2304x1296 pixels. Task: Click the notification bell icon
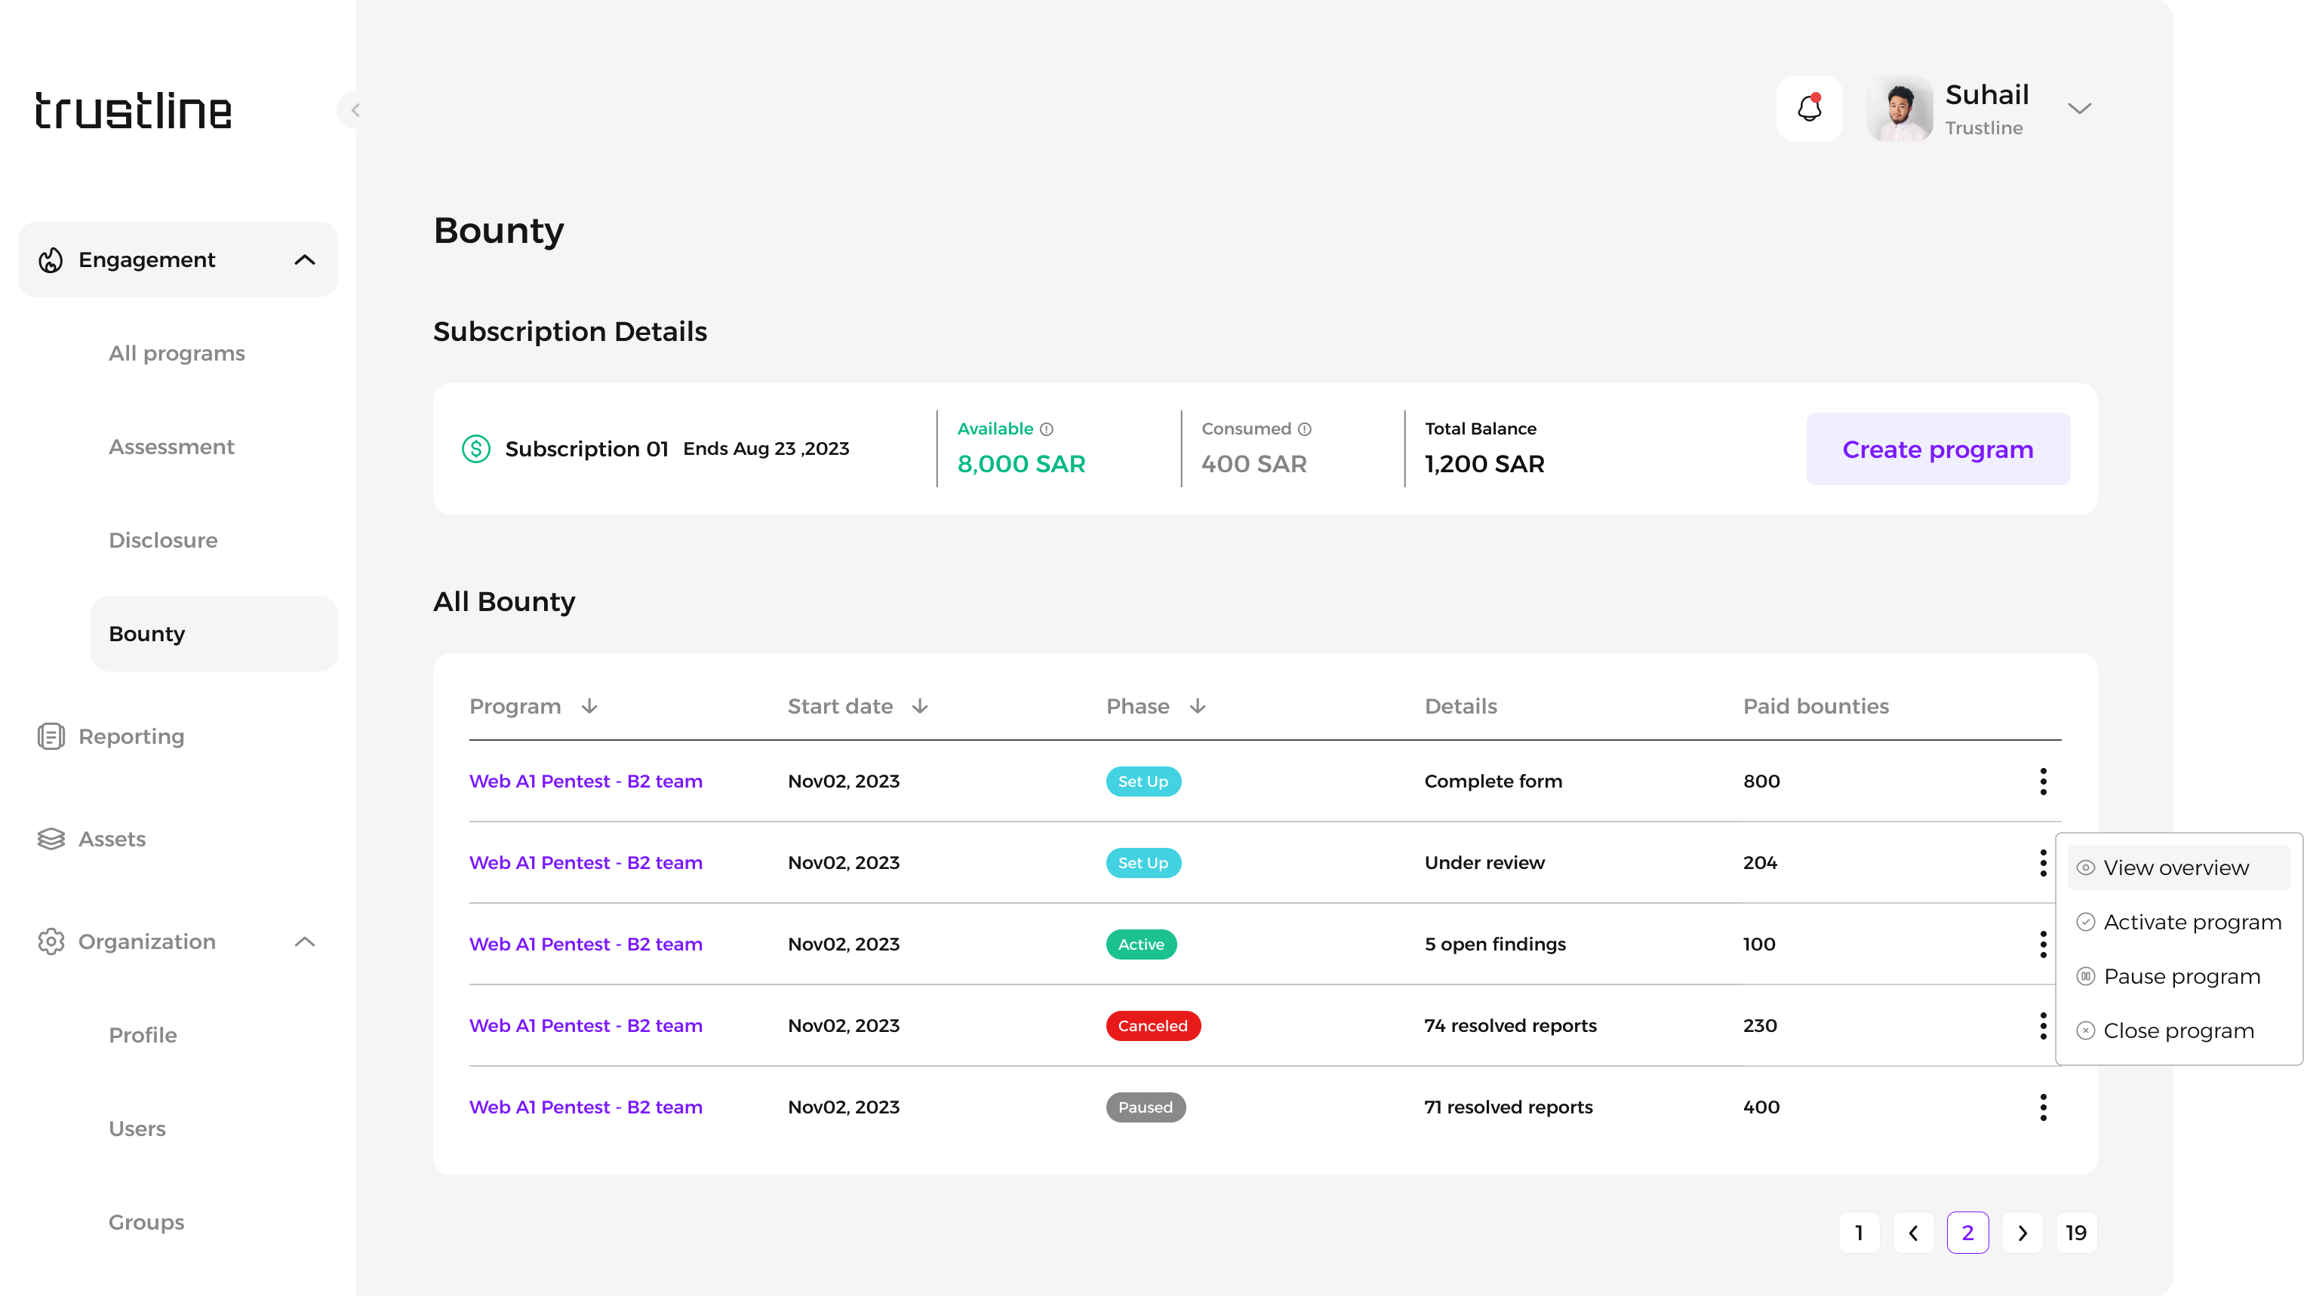click(1809, 108)
